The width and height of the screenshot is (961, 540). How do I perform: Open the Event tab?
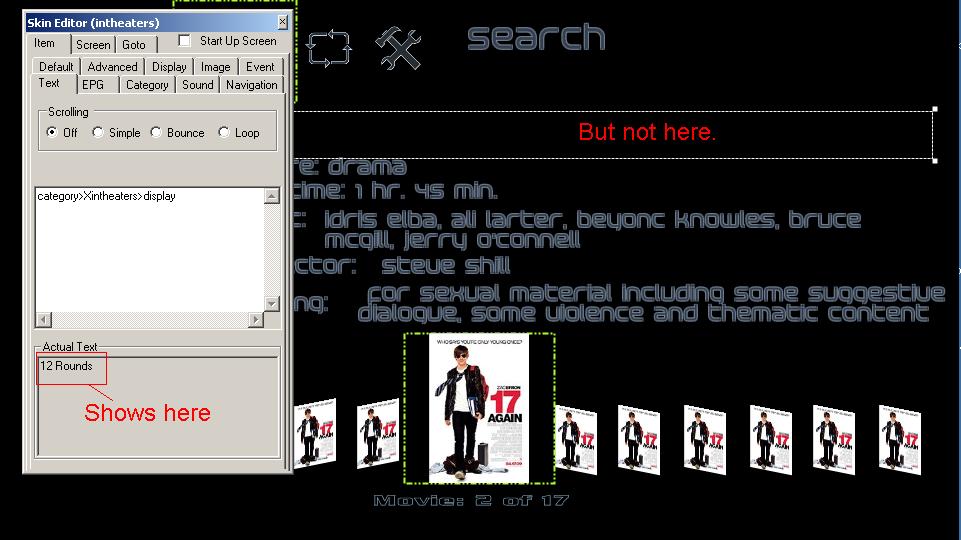pos(260,66)
